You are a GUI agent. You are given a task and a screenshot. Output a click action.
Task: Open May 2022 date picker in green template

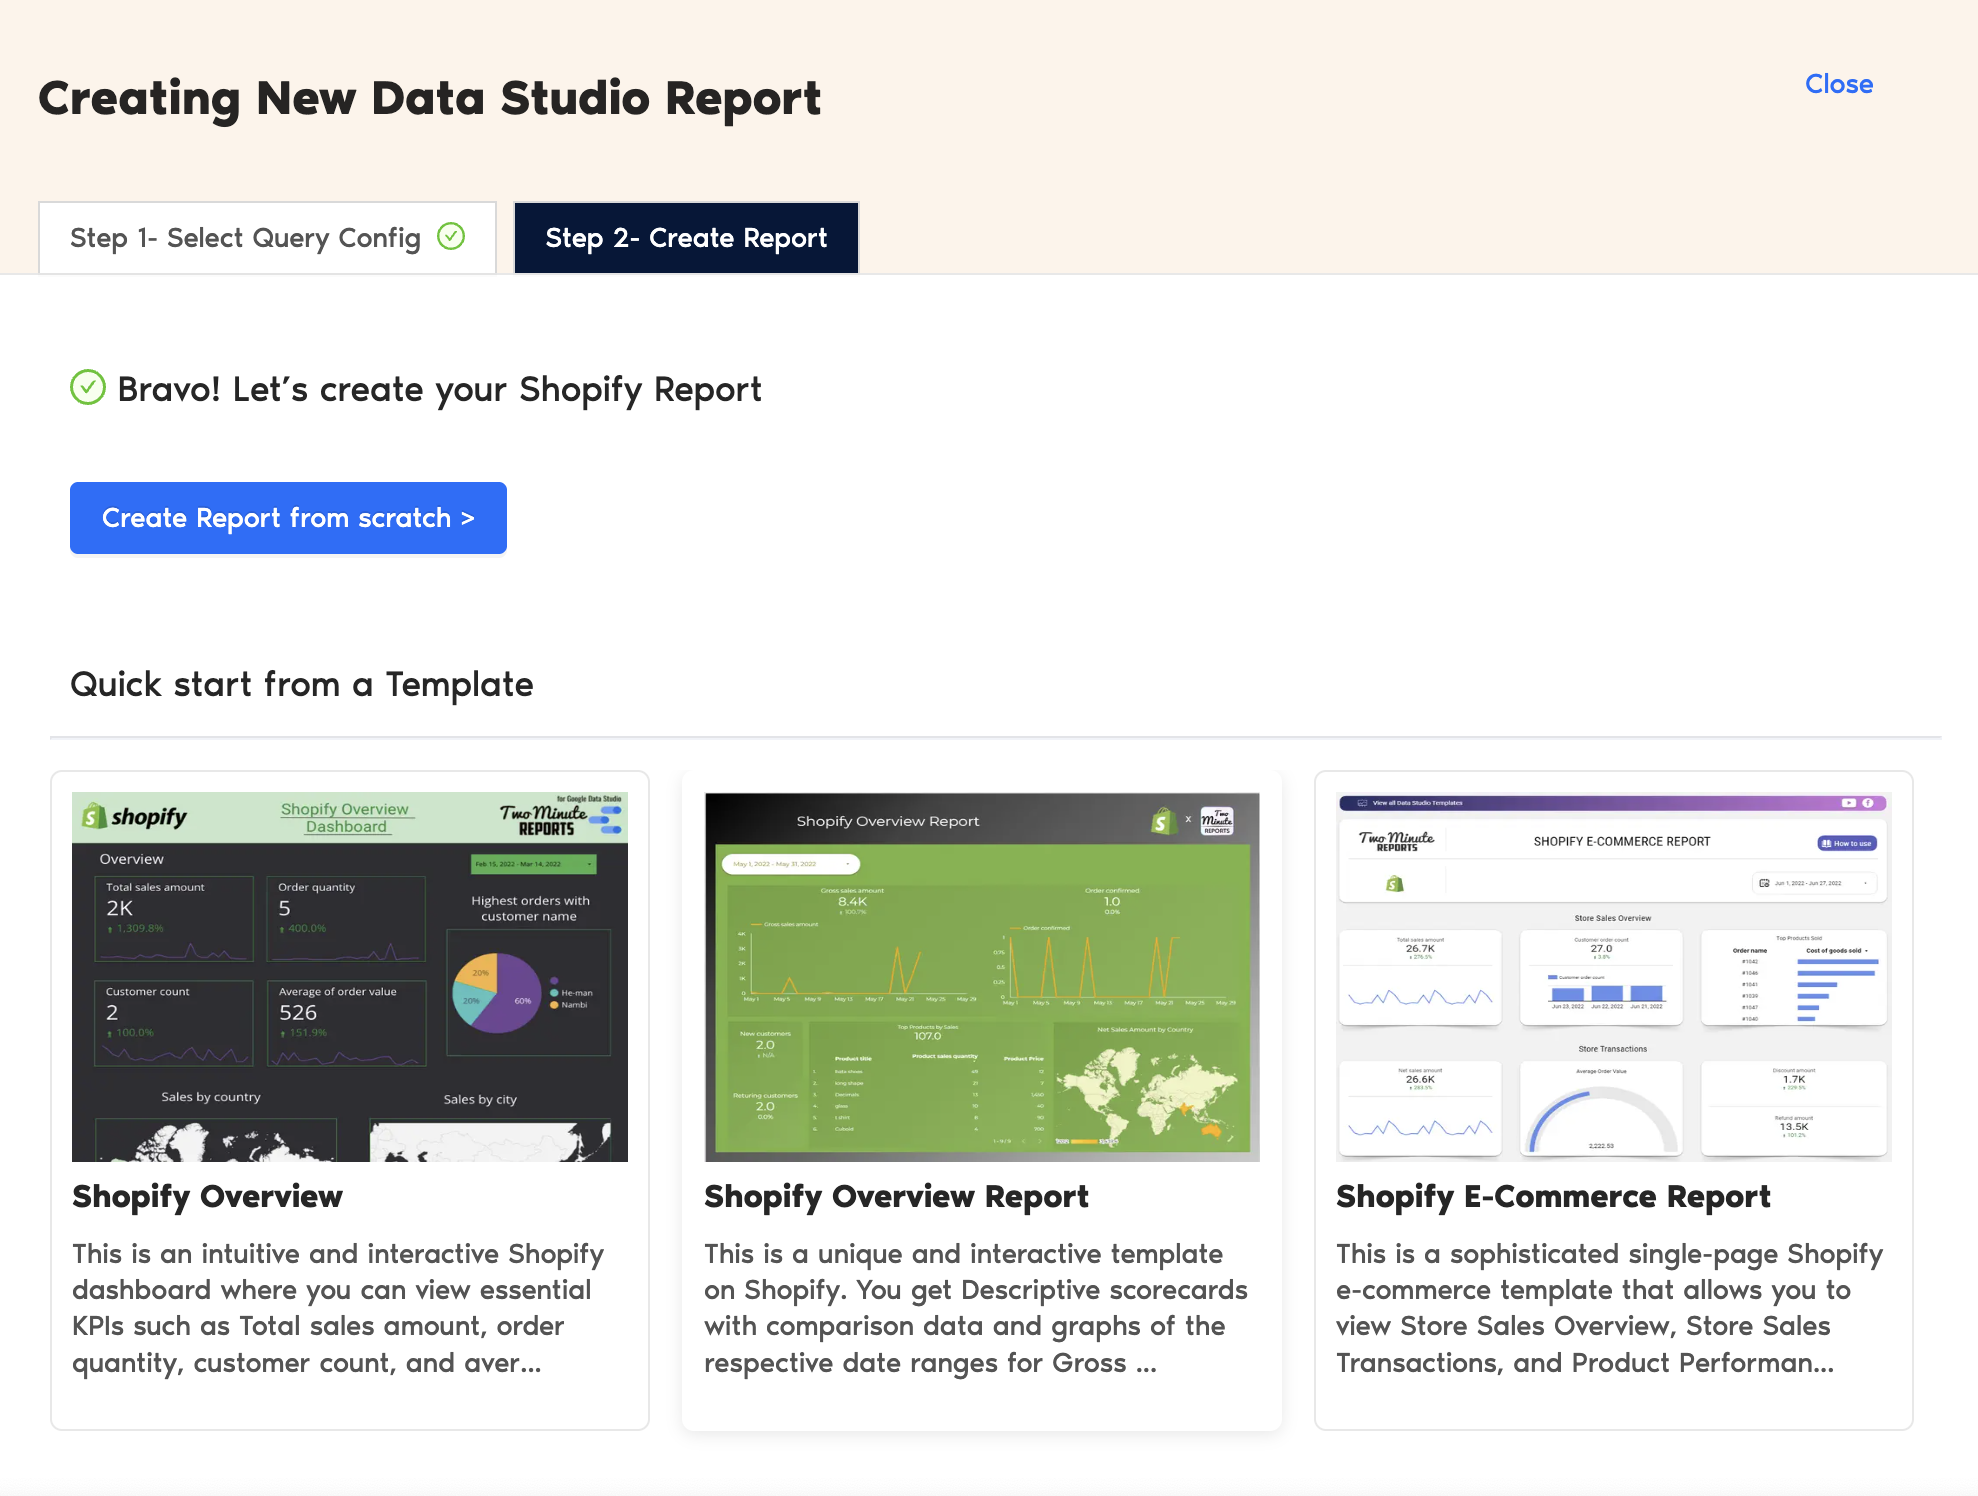[x=791, y=864]
